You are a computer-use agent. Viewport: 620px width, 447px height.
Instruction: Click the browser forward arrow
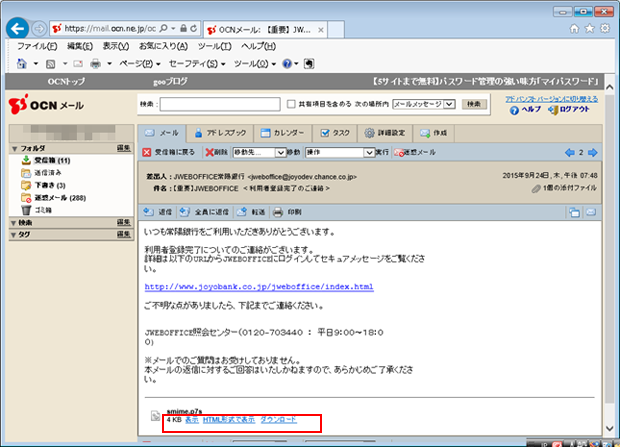(x=39, y=28)
